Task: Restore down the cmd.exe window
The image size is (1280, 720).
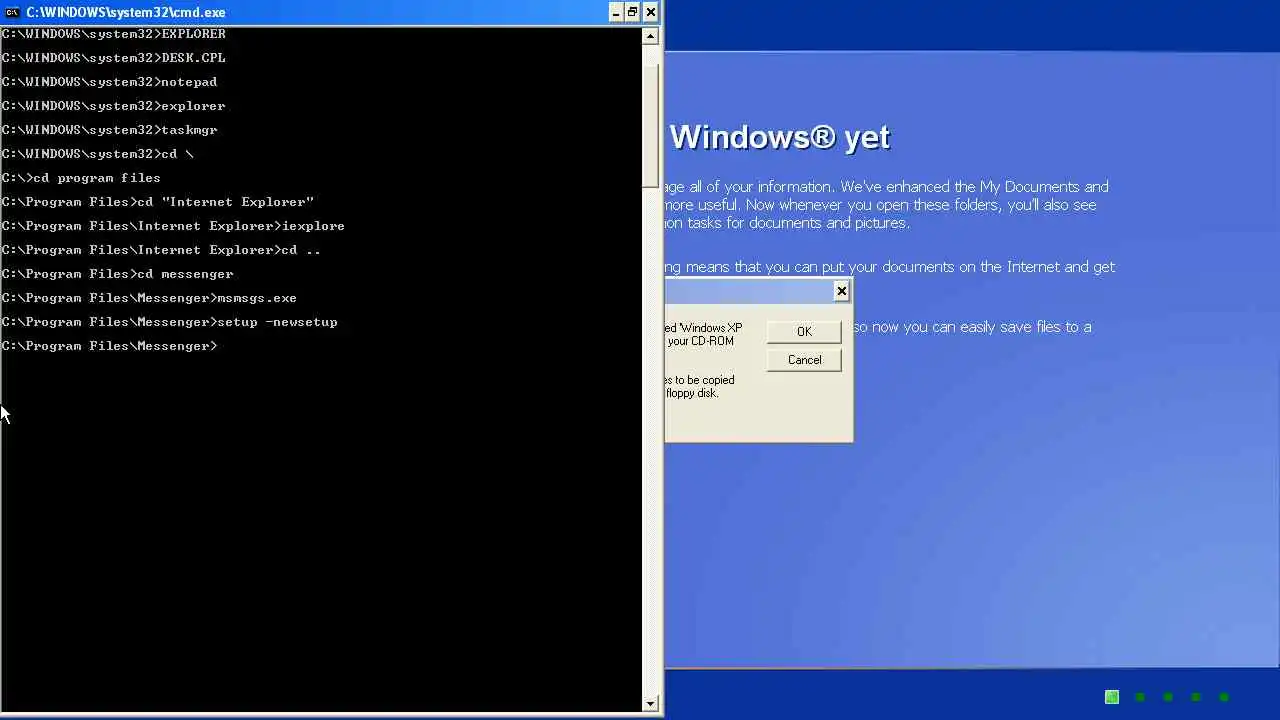Action: [x=632, y=12]
